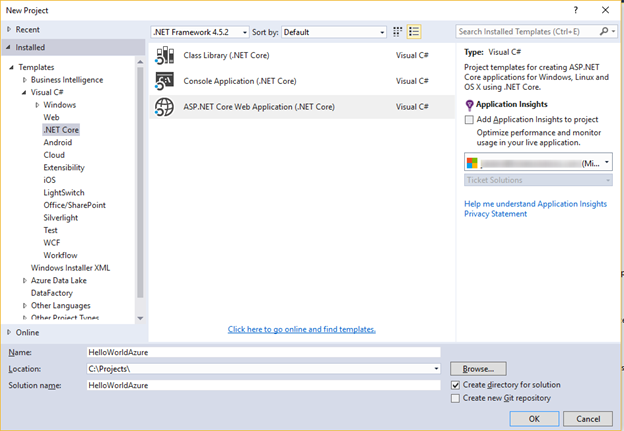The image size is (624, 431).
Task: Select the DataFactory category
Action: point(52,293)
